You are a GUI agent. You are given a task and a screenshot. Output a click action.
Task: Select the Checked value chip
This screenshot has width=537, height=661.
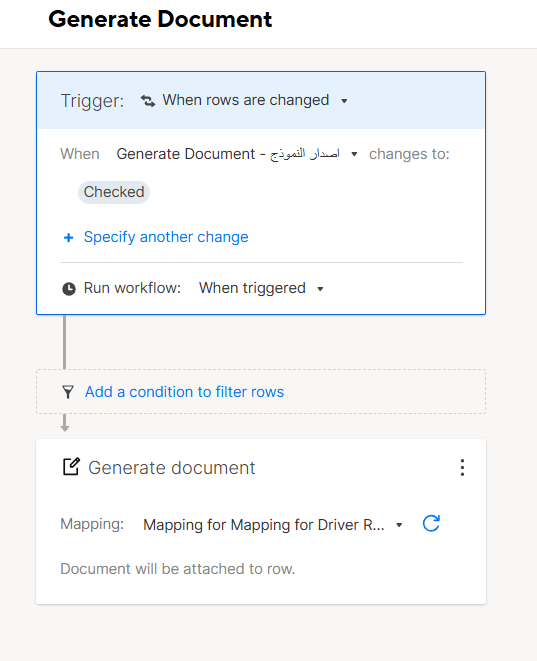click(114, 192)
